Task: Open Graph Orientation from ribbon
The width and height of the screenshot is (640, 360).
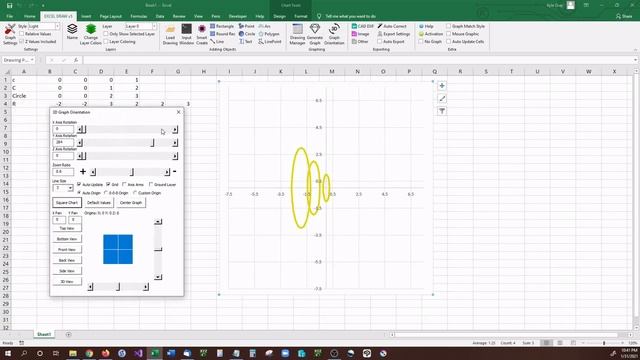Action: tap(334, 34)
